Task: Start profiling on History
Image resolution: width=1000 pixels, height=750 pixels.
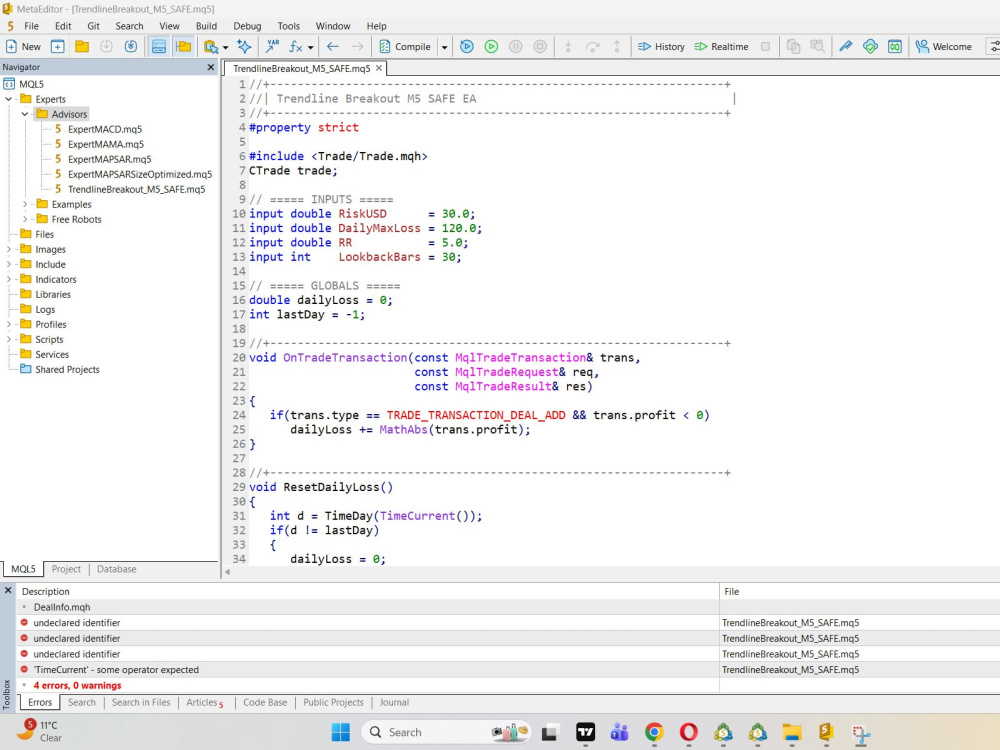Action: coord(661,47)
